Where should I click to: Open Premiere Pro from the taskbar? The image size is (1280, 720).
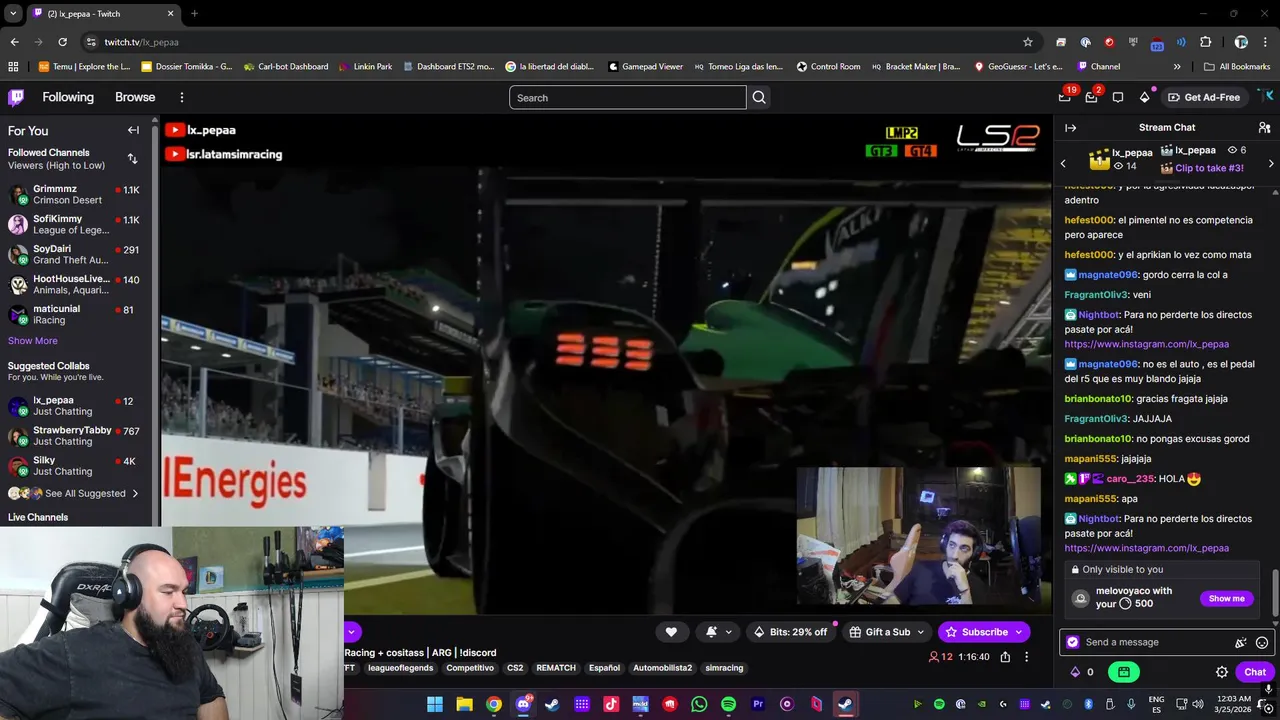point(758,704)
